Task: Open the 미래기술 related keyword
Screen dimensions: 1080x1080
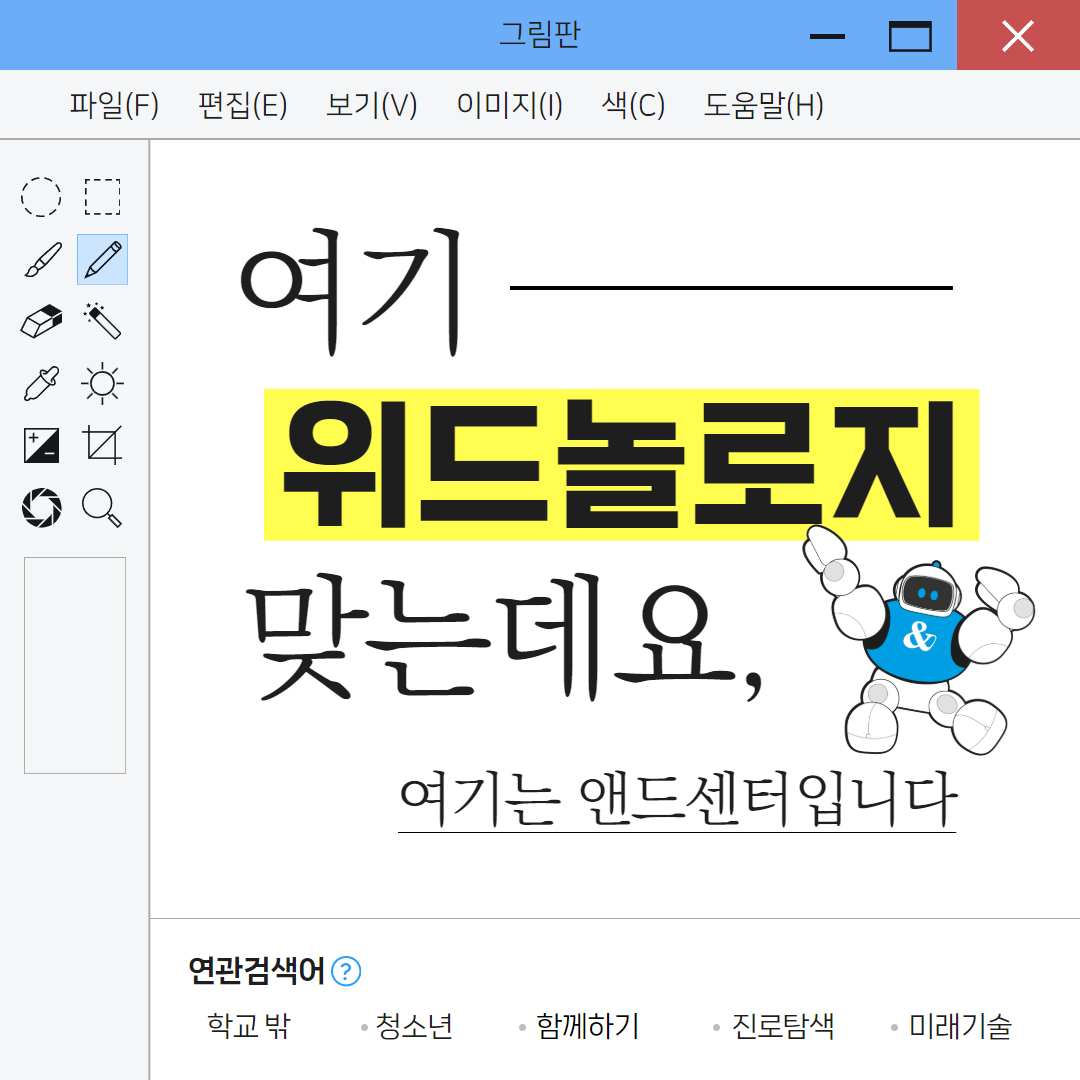Action: click(960, 1026)
